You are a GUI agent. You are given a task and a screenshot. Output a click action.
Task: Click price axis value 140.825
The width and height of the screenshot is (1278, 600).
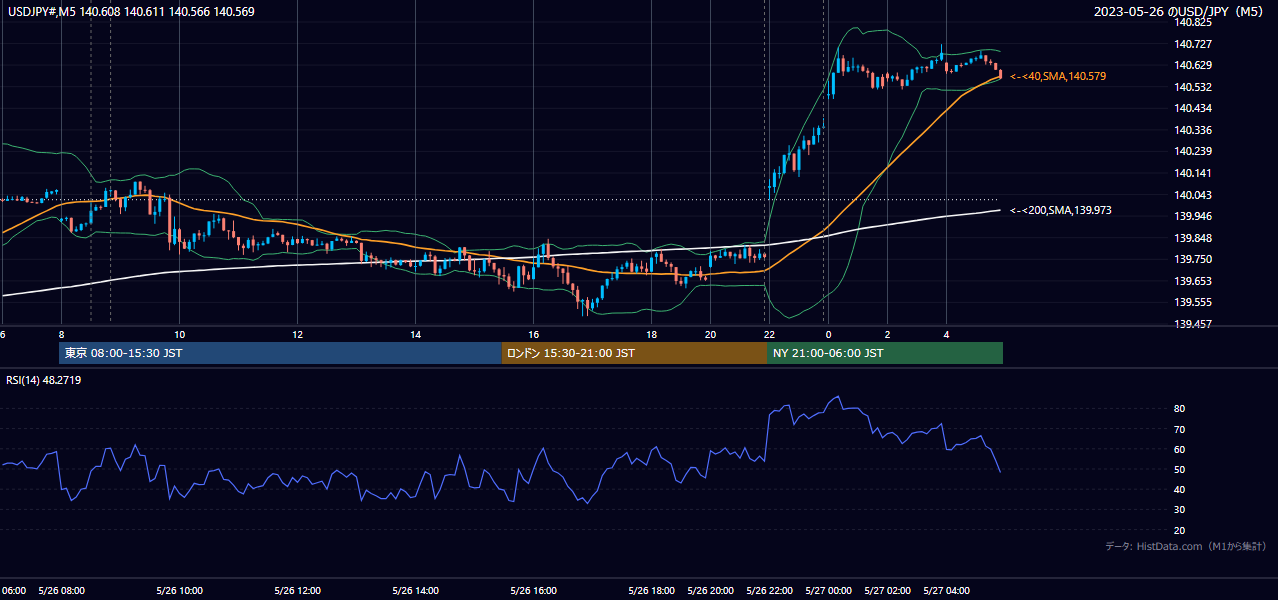click(x=1192, y=22)
